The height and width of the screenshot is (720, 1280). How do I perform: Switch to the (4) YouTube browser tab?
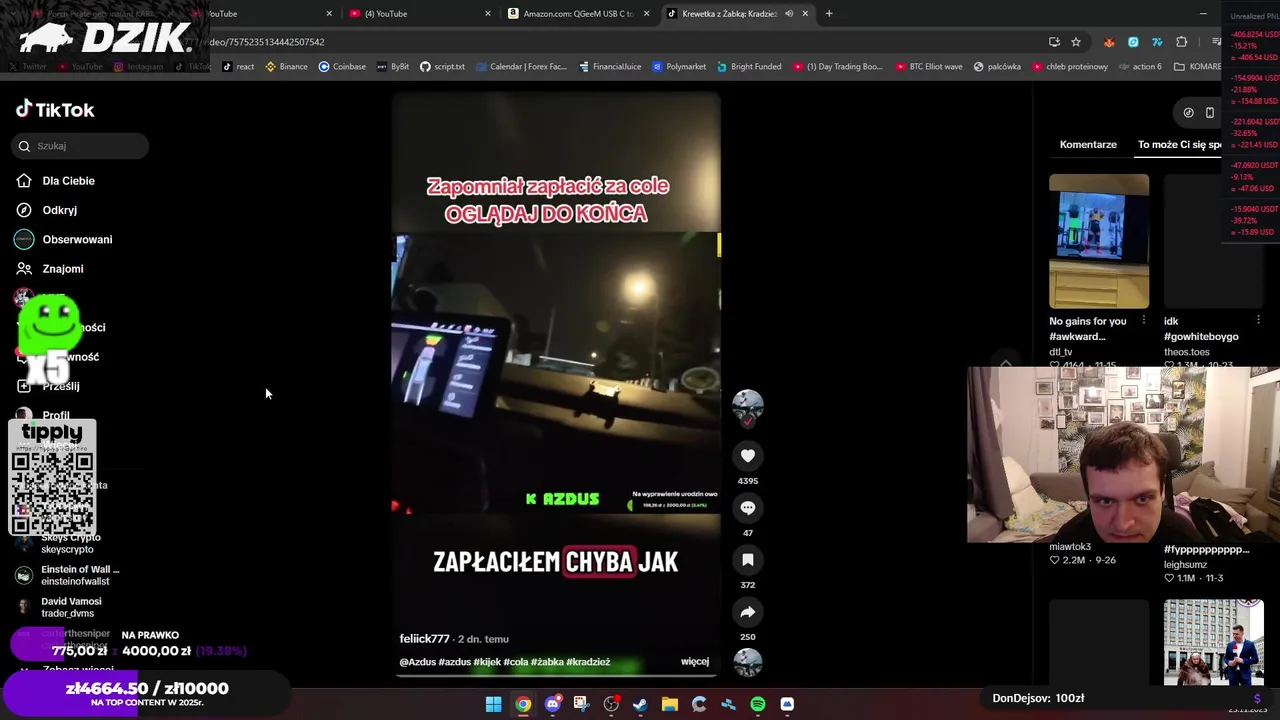point(419,13)
